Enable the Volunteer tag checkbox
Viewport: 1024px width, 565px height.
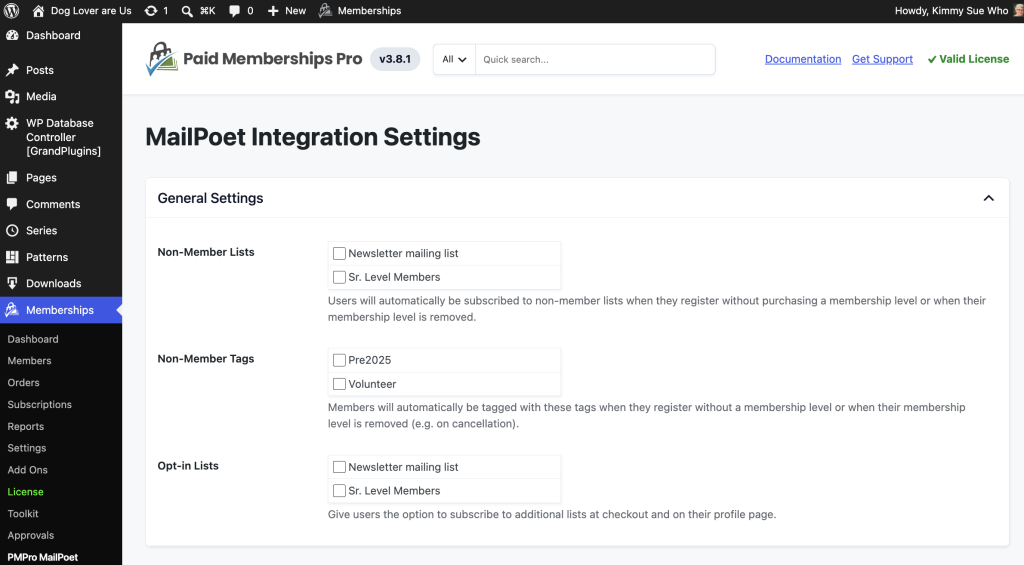[339, 384]
